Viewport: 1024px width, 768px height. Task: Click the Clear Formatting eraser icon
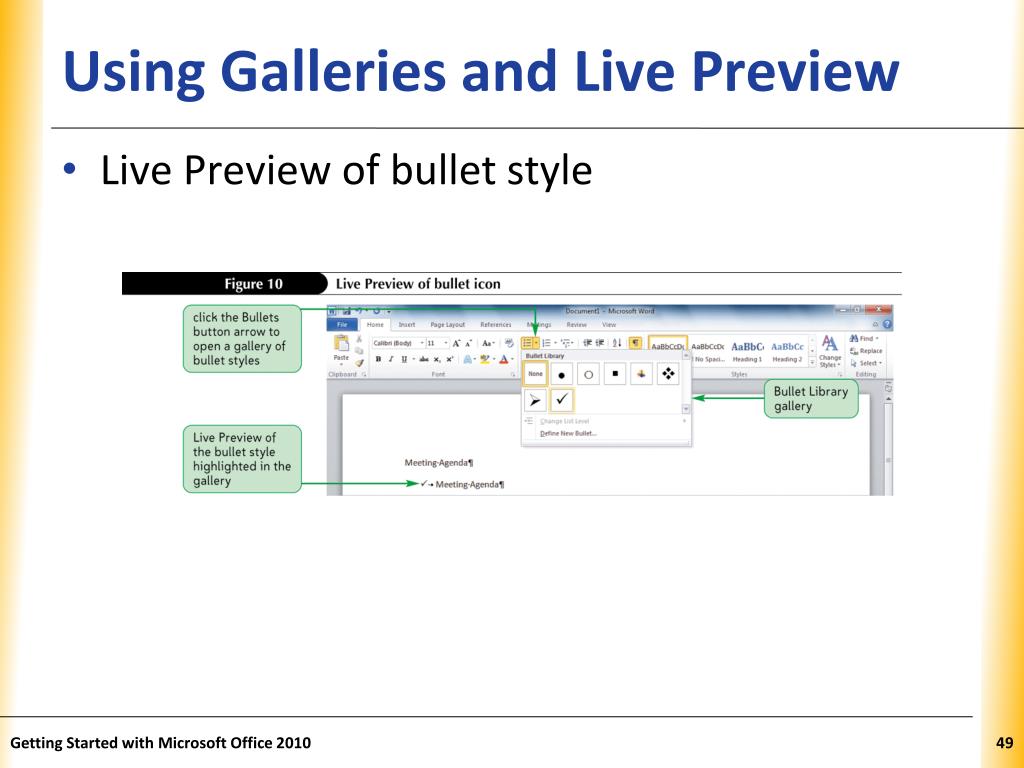(x=509, y=343)
